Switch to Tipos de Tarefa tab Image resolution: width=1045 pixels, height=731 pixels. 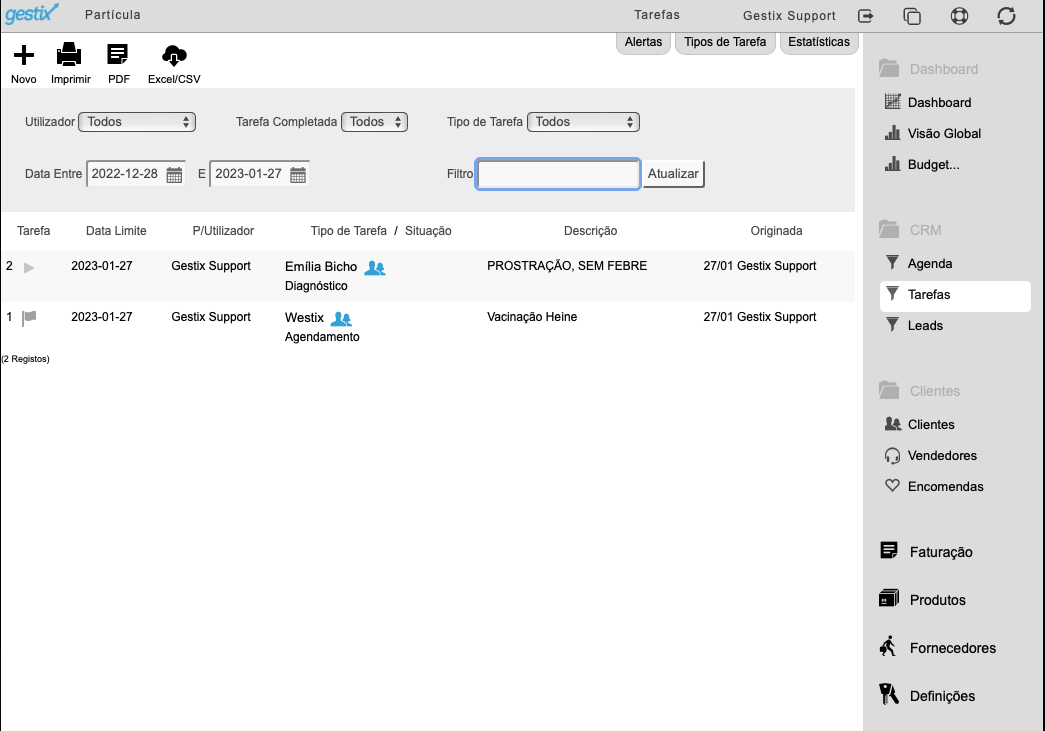pos(725,42)
